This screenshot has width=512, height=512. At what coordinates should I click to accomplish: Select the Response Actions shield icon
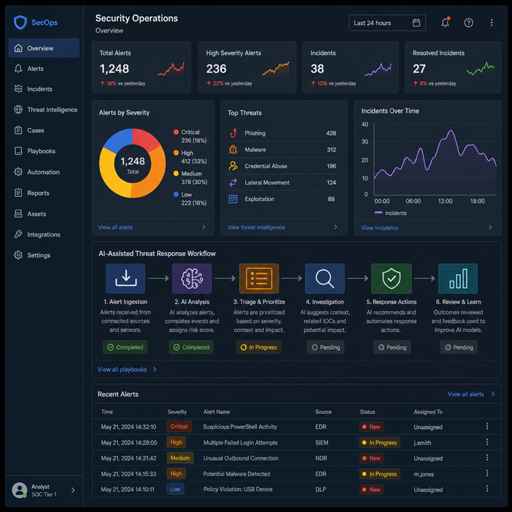[391, 279]
